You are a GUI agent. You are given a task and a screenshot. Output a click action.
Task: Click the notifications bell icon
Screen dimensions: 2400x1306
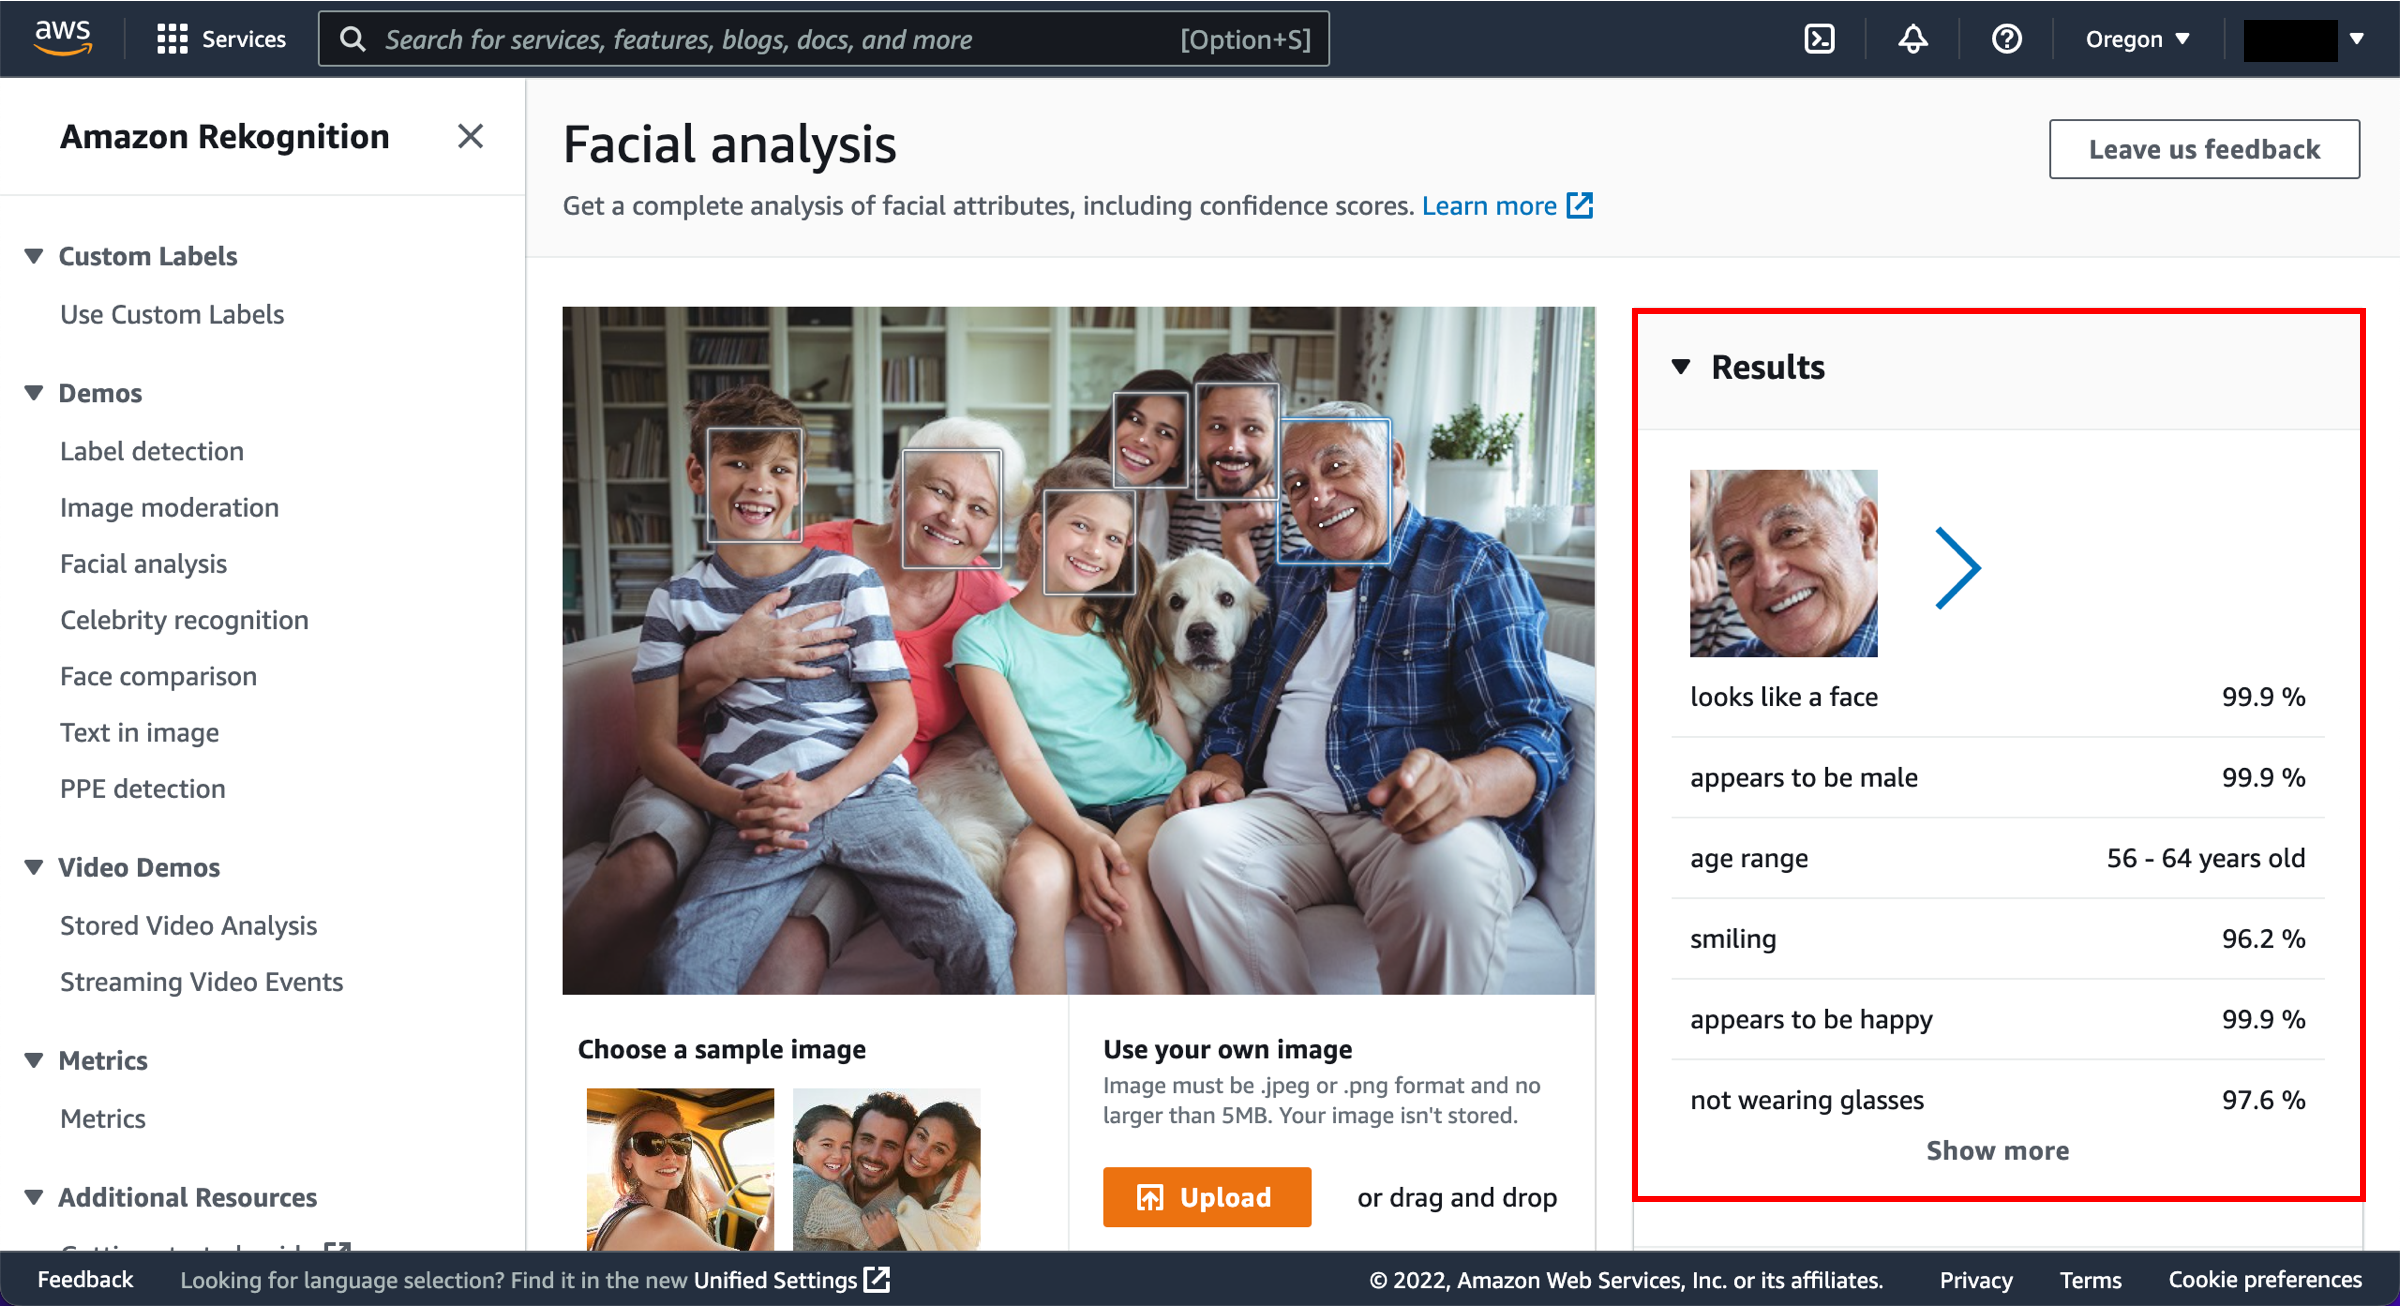point(1911,40)
